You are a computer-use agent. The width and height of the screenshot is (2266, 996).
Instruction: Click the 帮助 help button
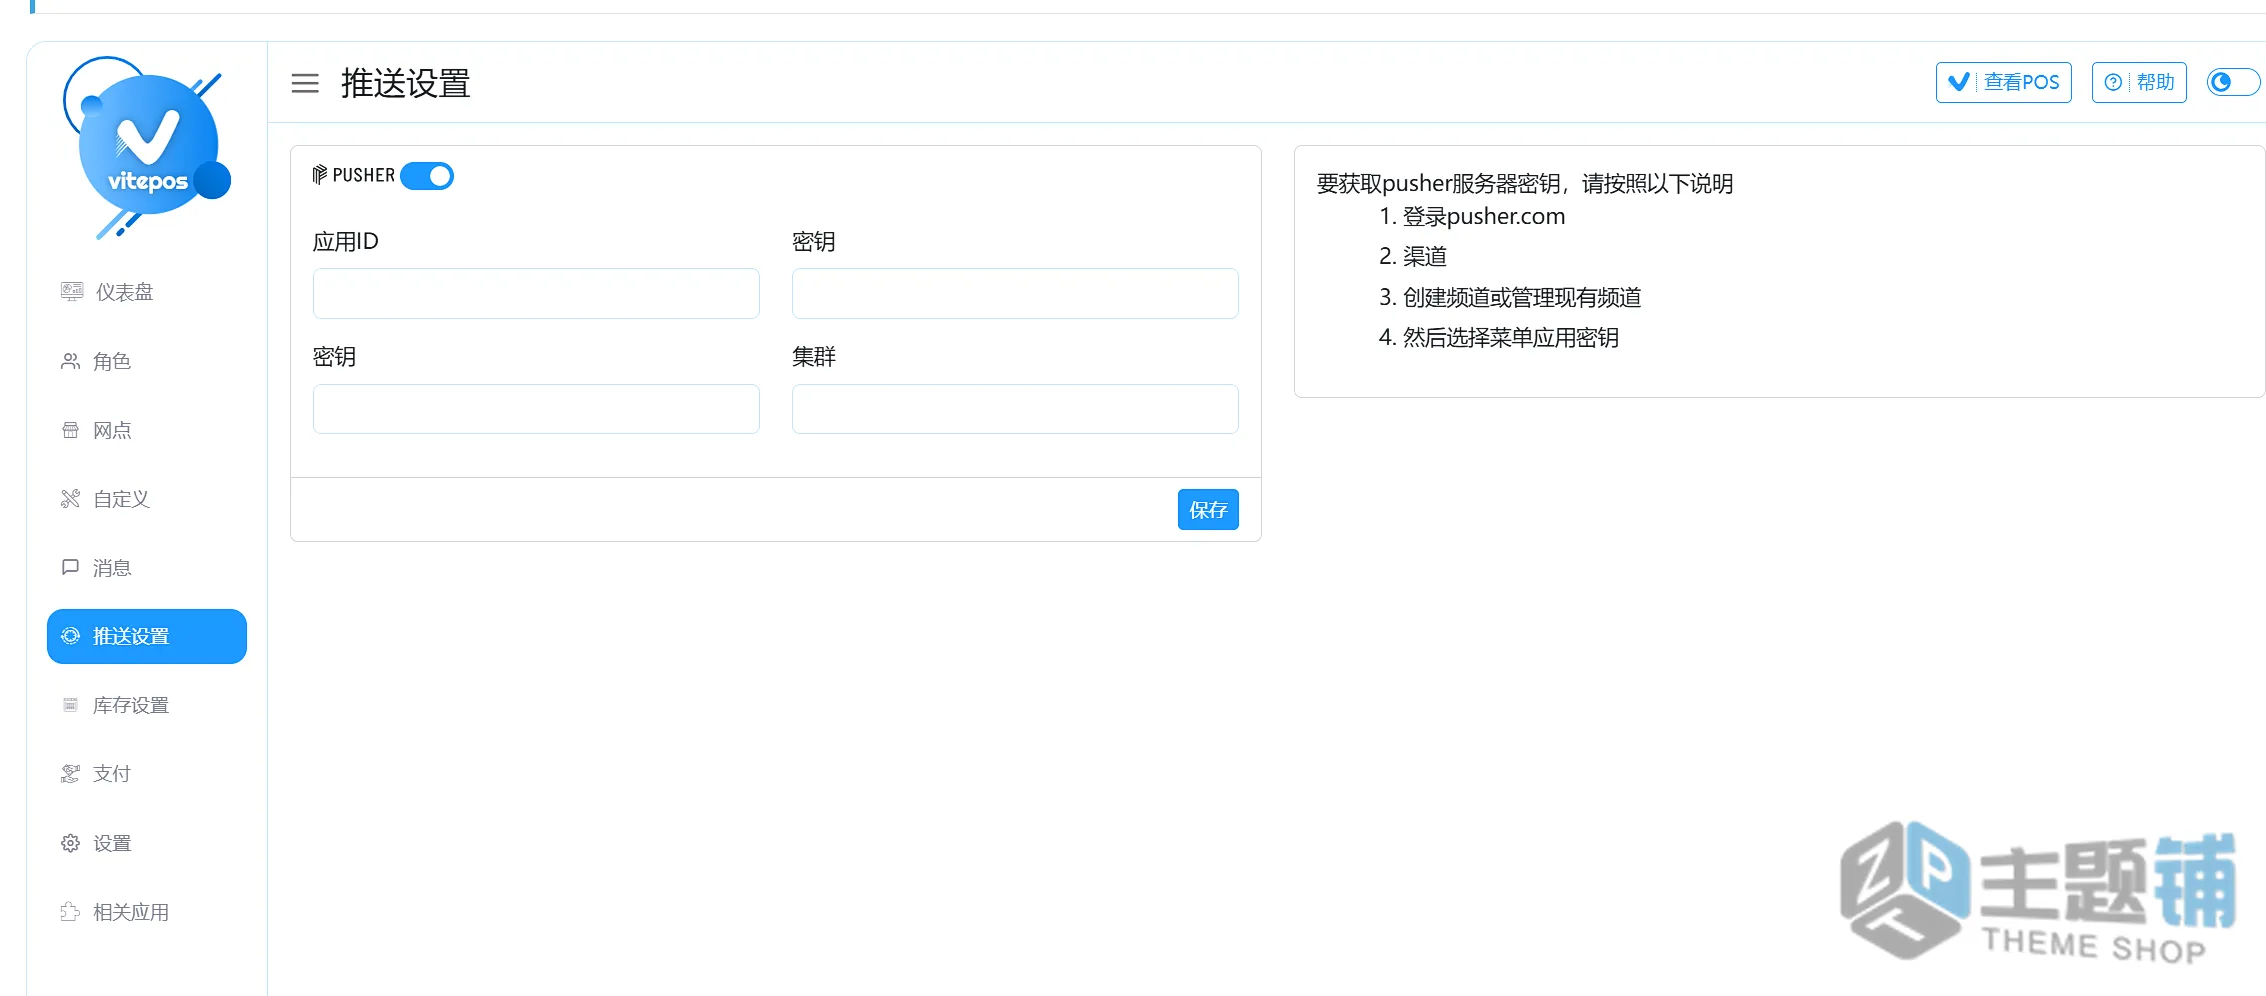(x=2139, y=82)
